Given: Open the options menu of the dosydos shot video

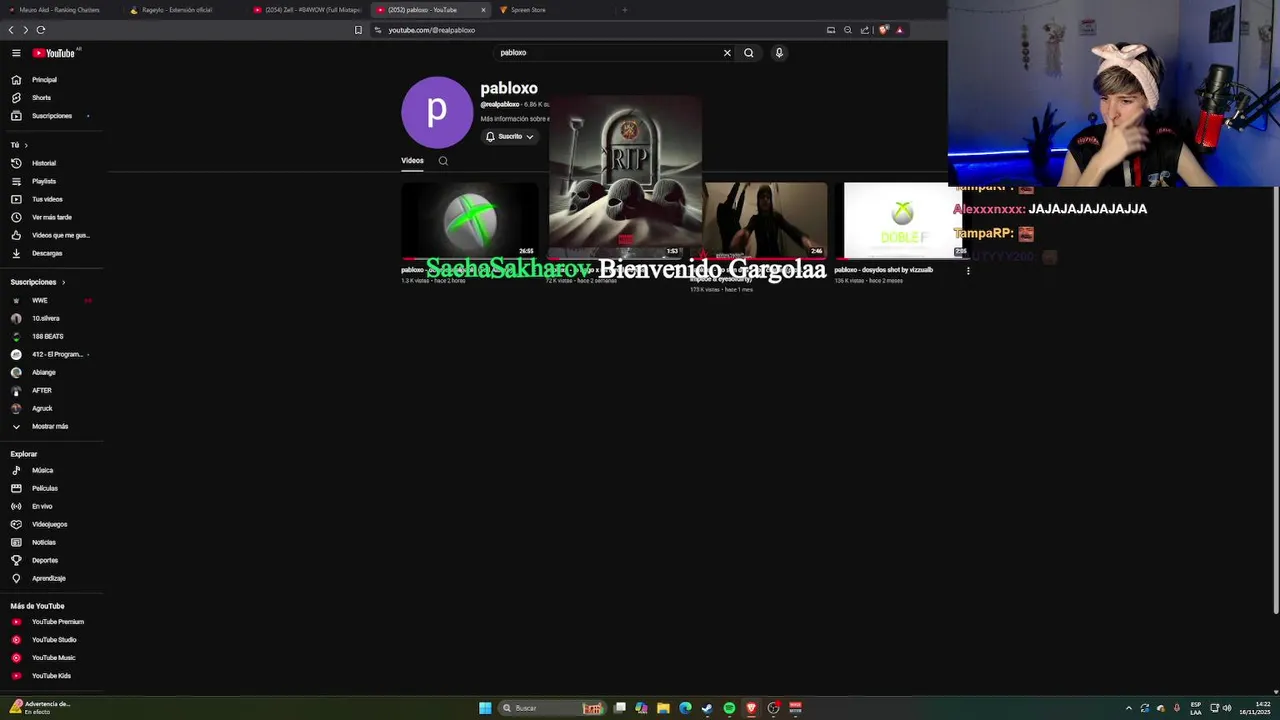Looking at the screenshot, I should pos(968,271).
